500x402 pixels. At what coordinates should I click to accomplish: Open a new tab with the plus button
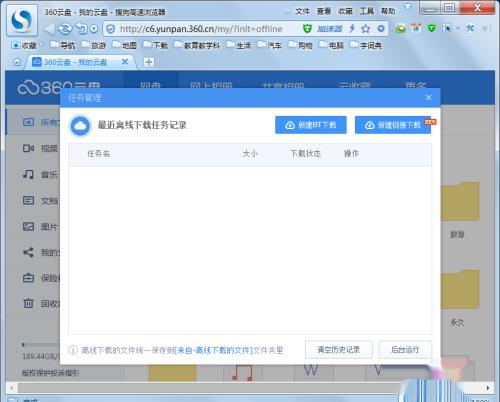(x=149, y=62)
